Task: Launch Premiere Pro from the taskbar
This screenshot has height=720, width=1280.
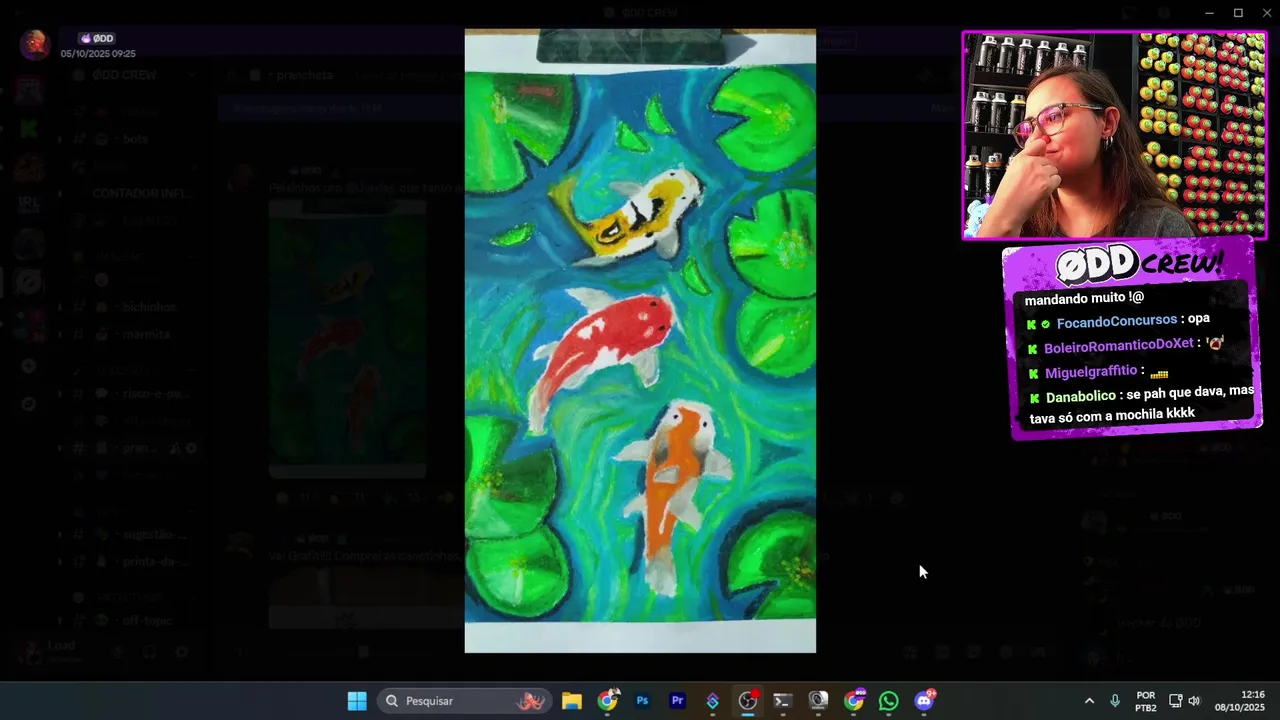Action: coord(677,701)
